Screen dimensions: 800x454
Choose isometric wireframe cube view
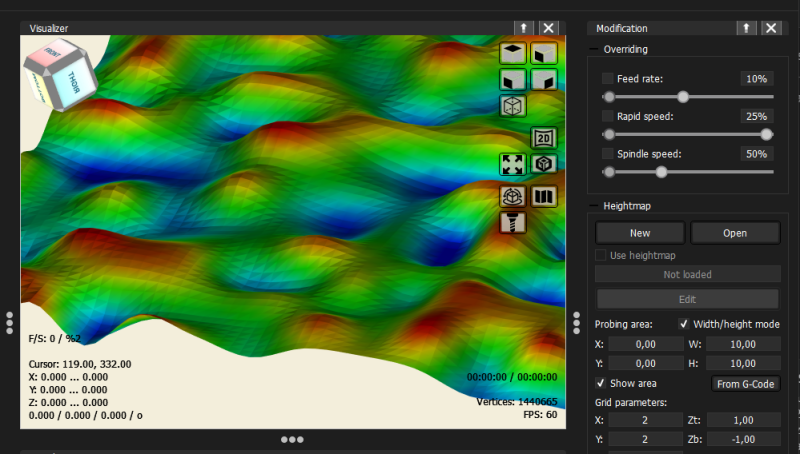(x=512, y=106)
